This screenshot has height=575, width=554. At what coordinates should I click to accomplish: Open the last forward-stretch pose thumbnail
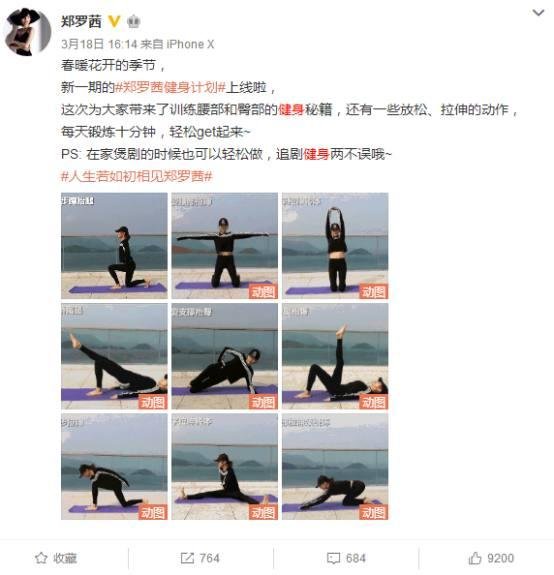tap(335, 467)
